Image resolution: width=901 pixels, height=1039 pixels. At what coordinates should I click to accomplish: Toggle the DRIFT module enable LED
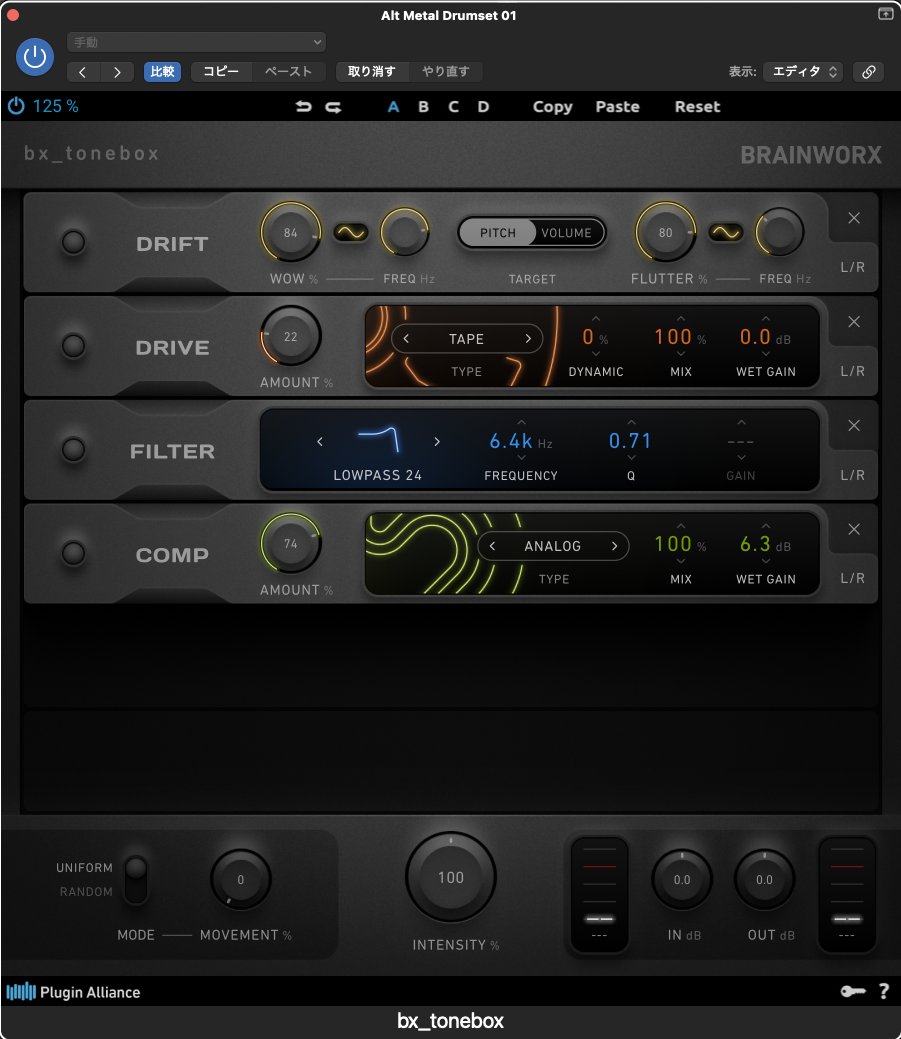tap(74, 243)
